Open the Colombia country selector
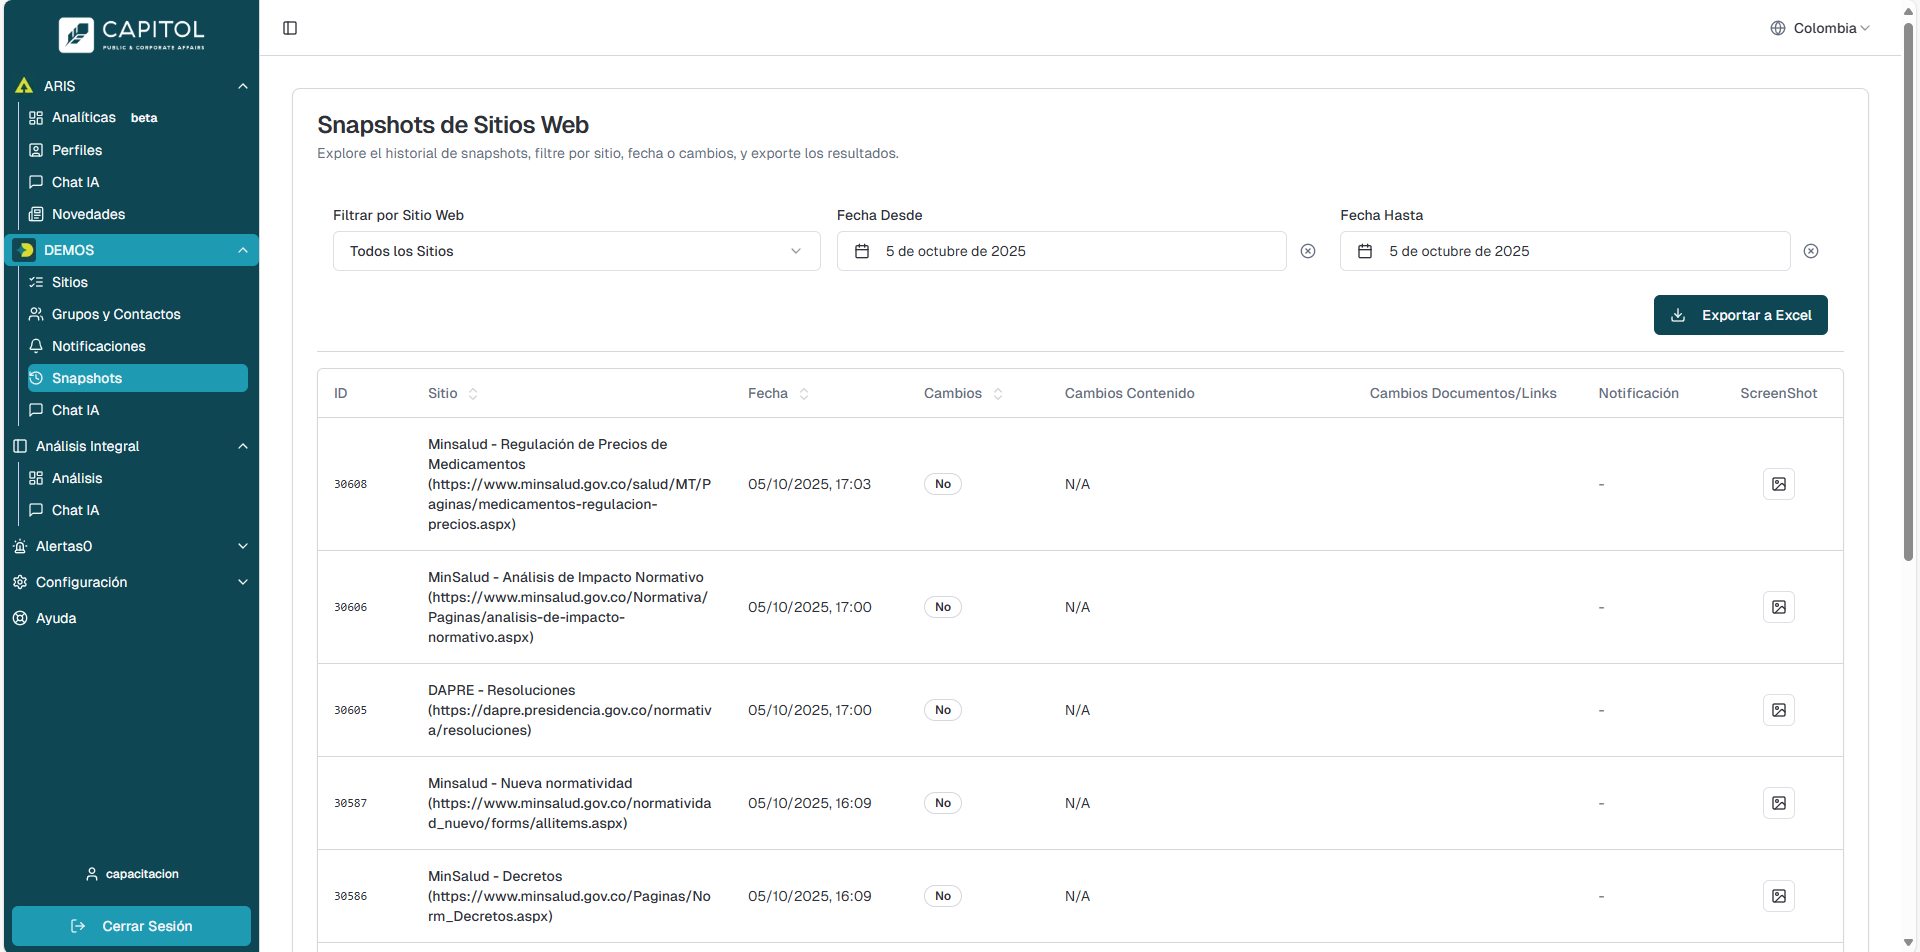This screenshot has height=952, width=1920. [x=1819, y=28]
